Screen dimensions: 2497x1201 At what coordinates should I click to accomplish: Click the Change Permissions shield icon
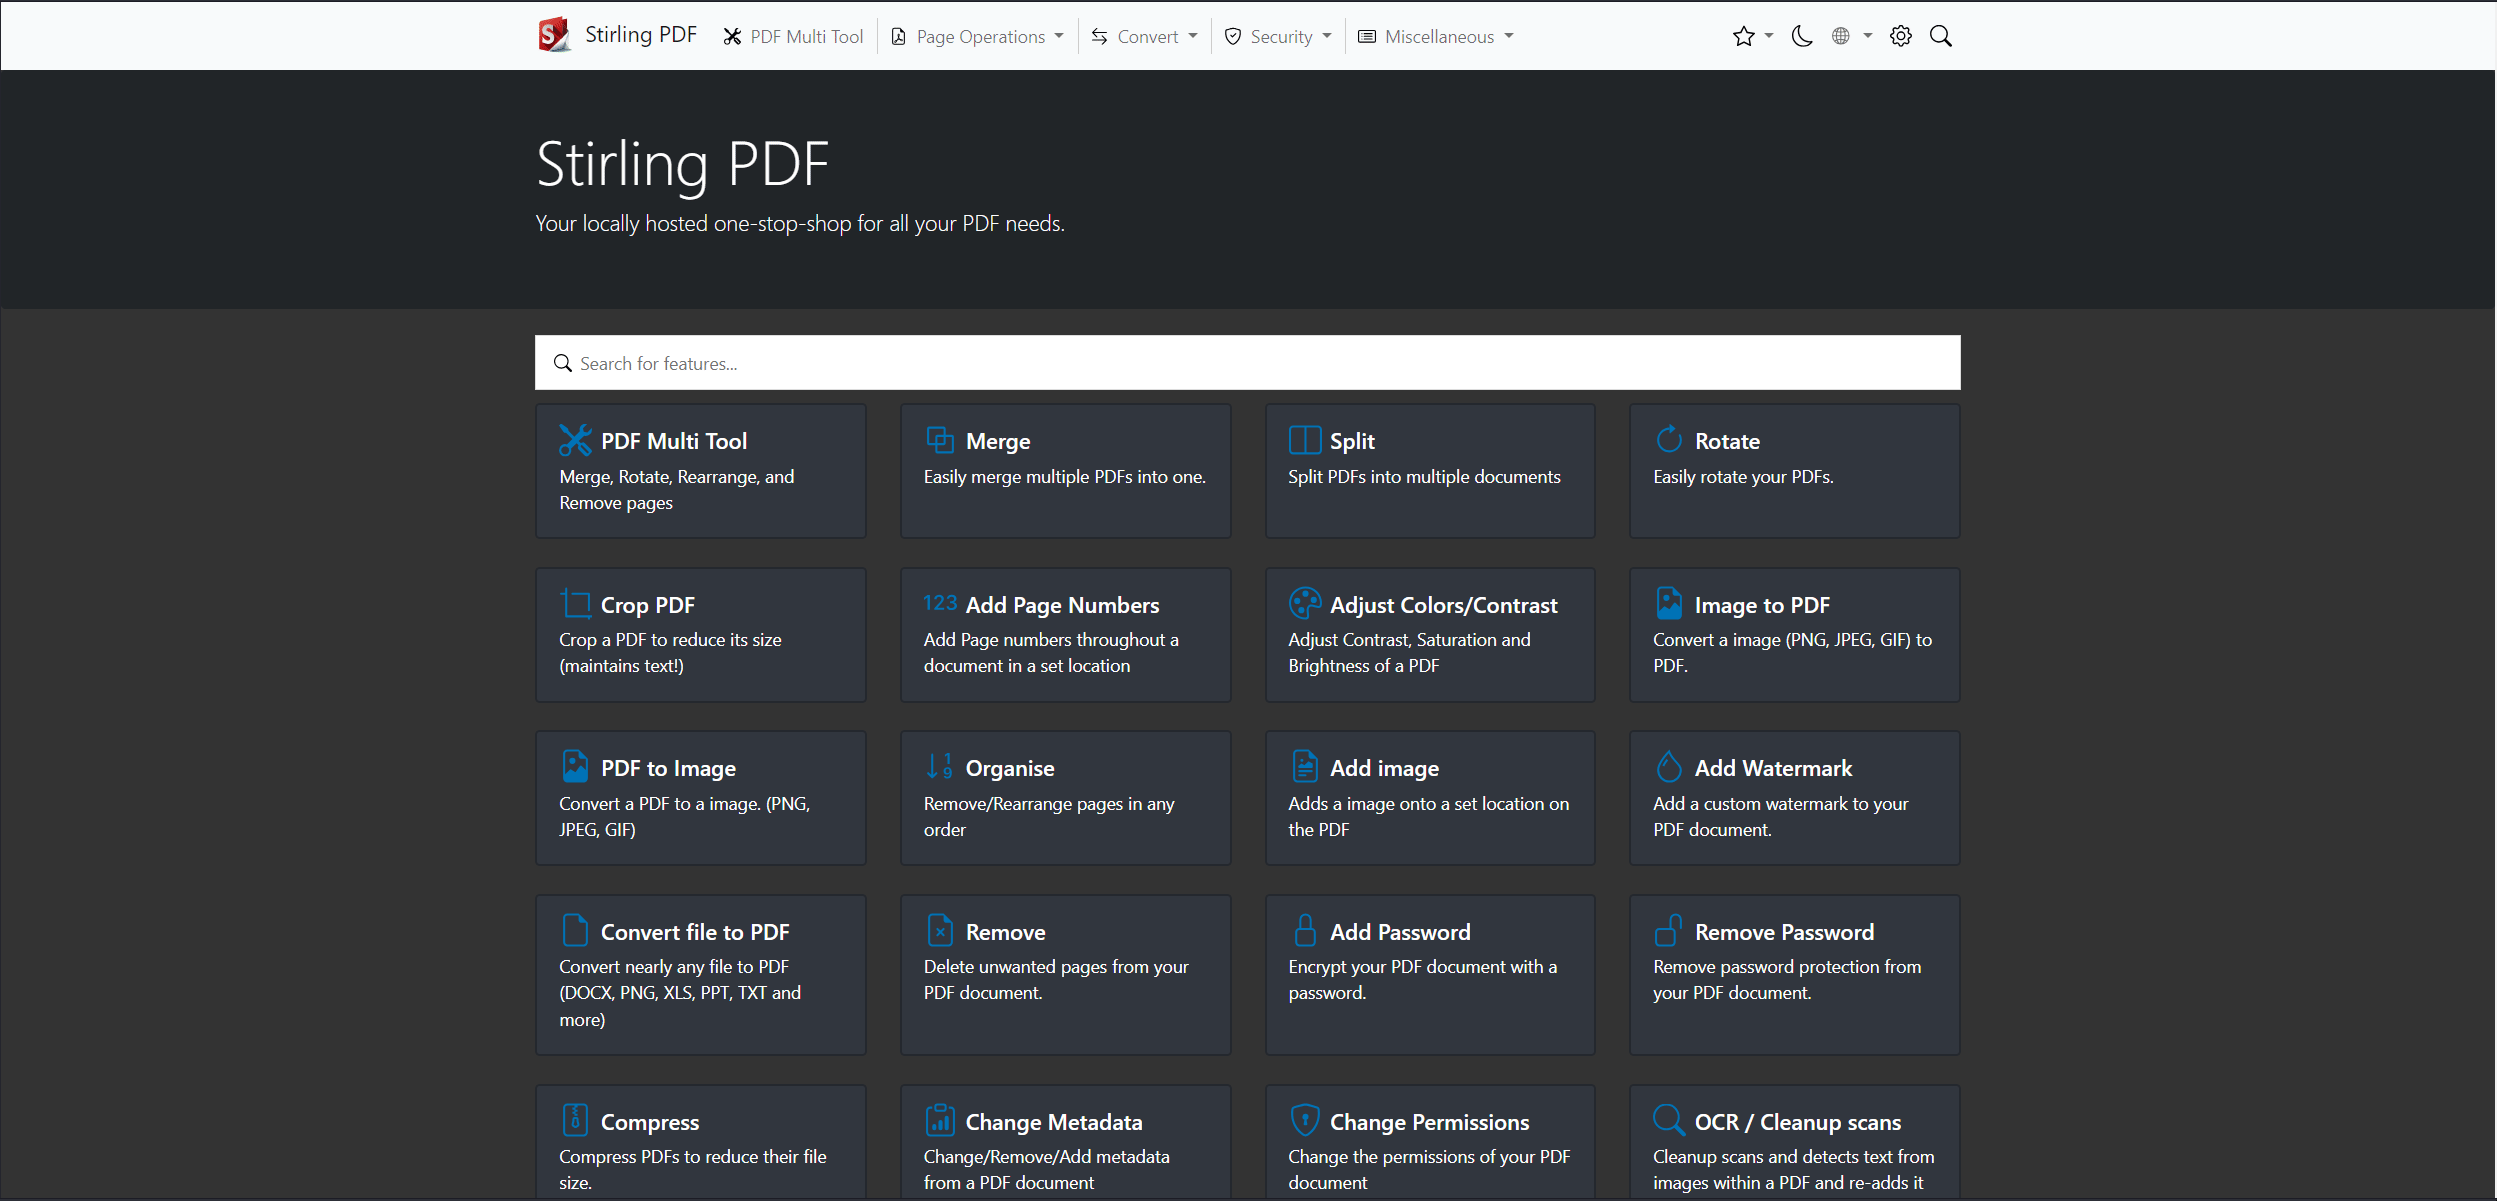(x=1304, y=1120)
